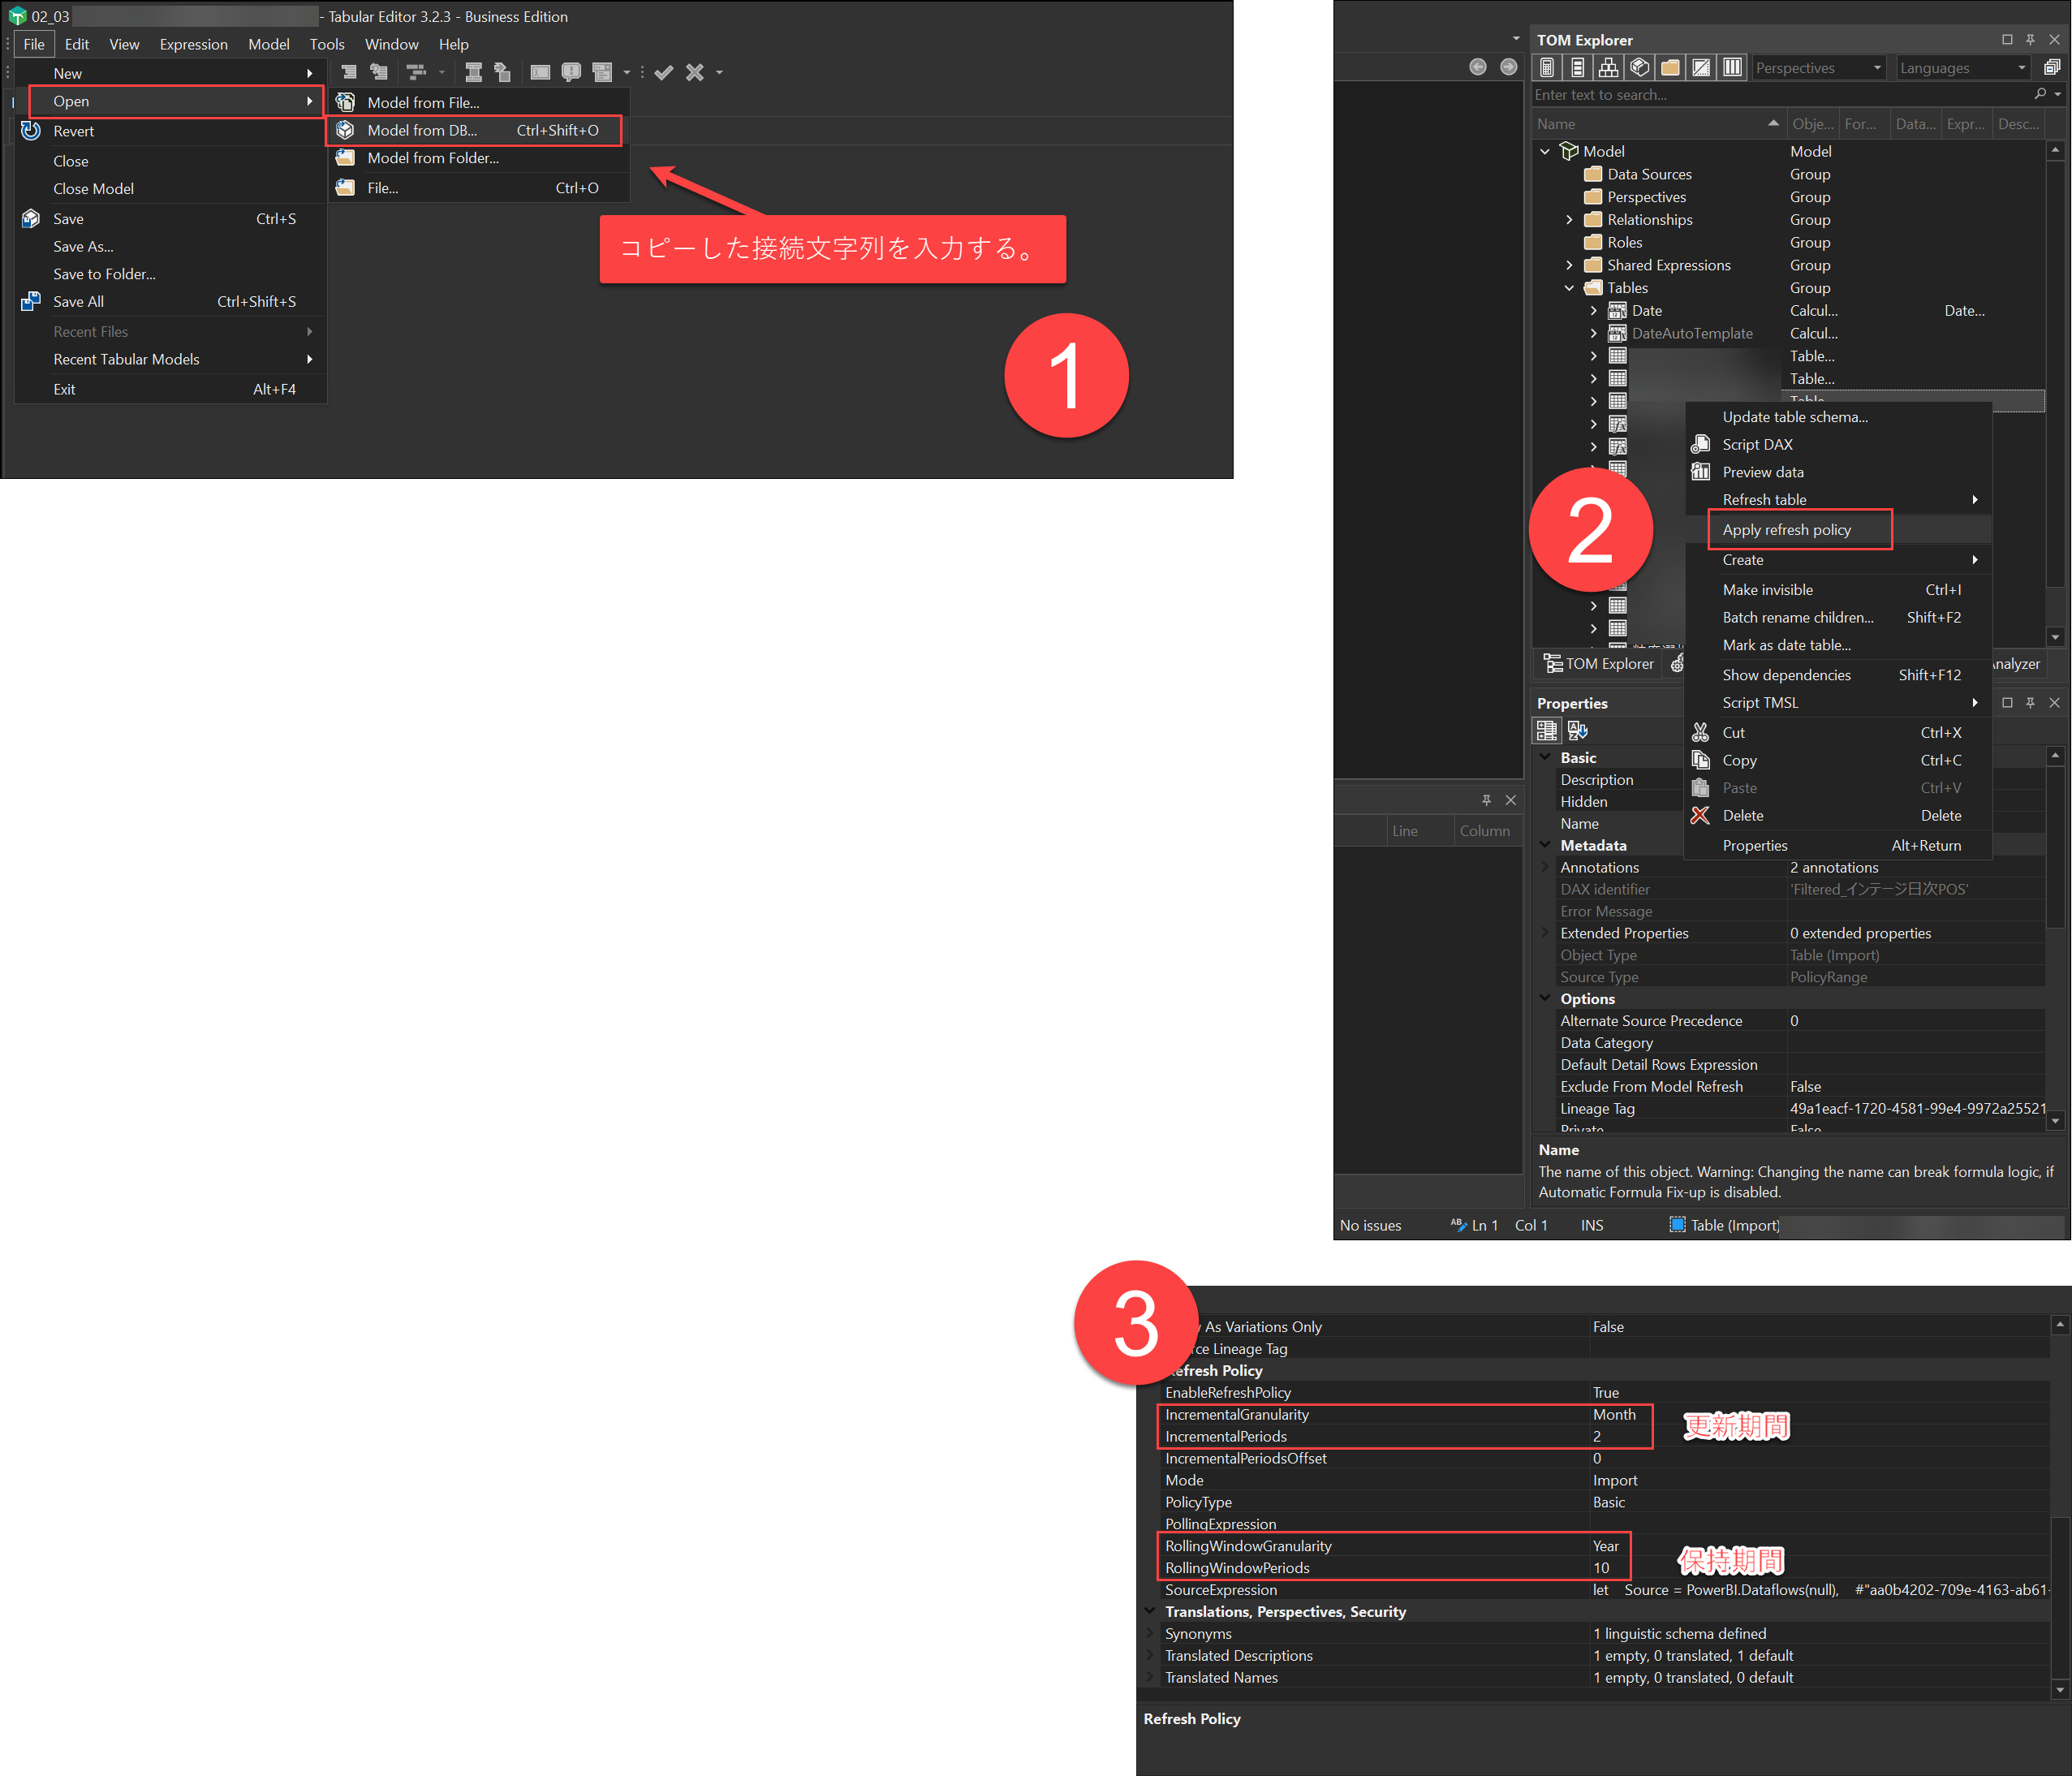This screenshot has height=1776, width=2072.
Task: Select Apply refresh policy in context menu
Action: click(1786, 530)
